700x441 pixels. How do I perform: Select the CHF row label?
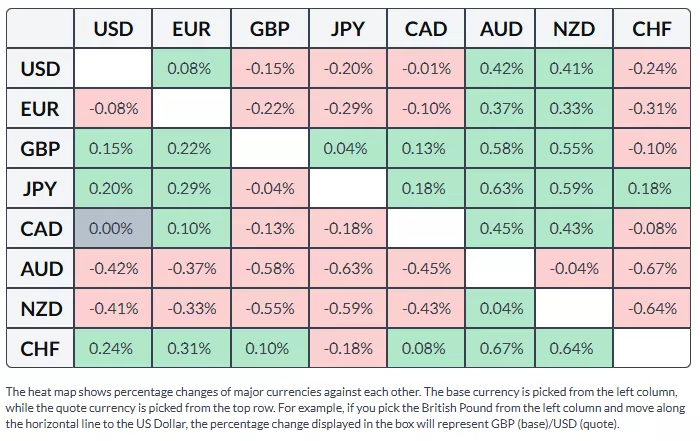[41, 349]
